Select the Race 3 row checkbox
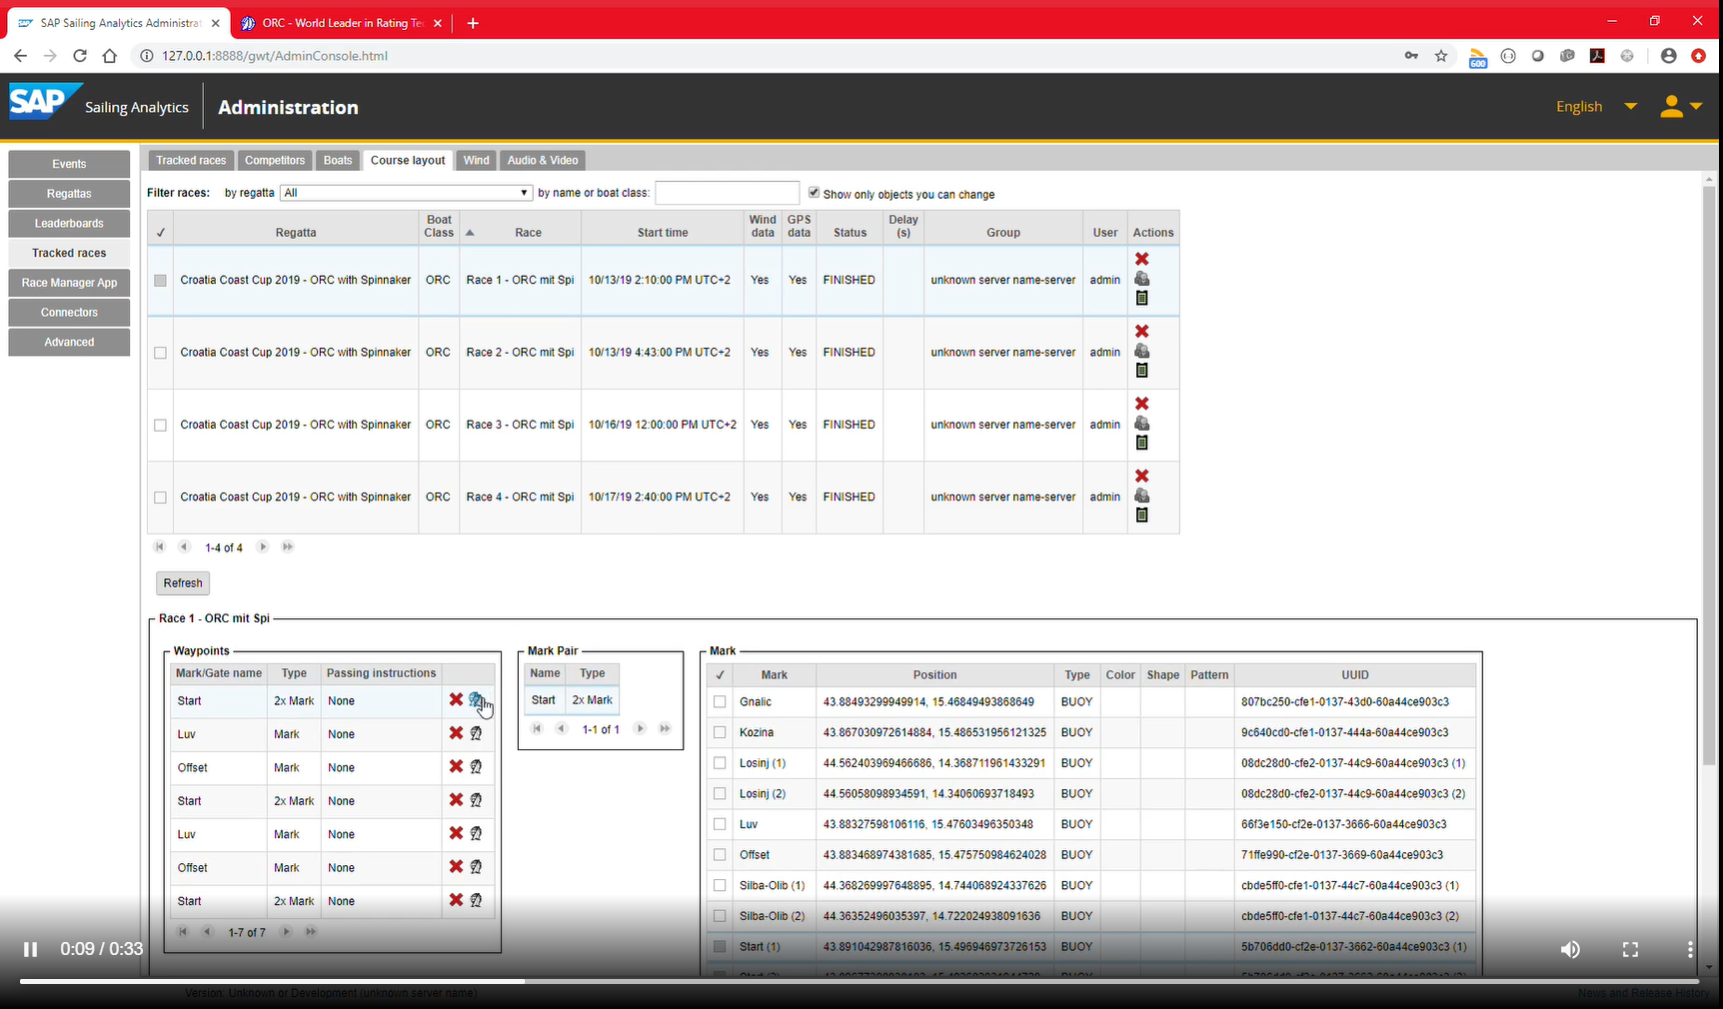 click(160, 425)
